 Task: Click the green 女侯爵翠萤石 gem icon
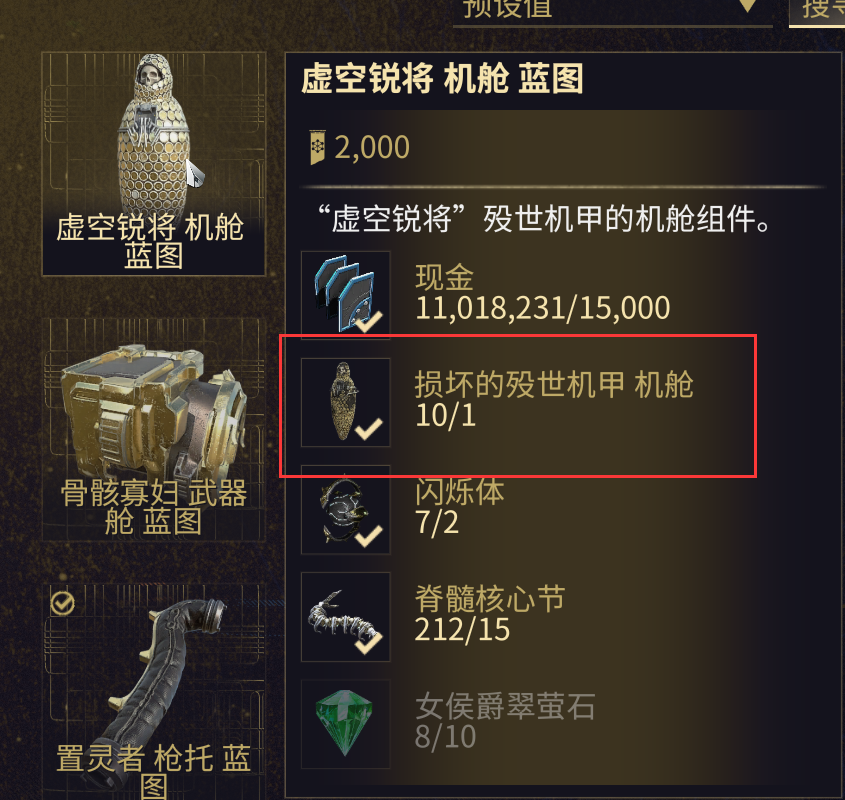tap(345, 723)
